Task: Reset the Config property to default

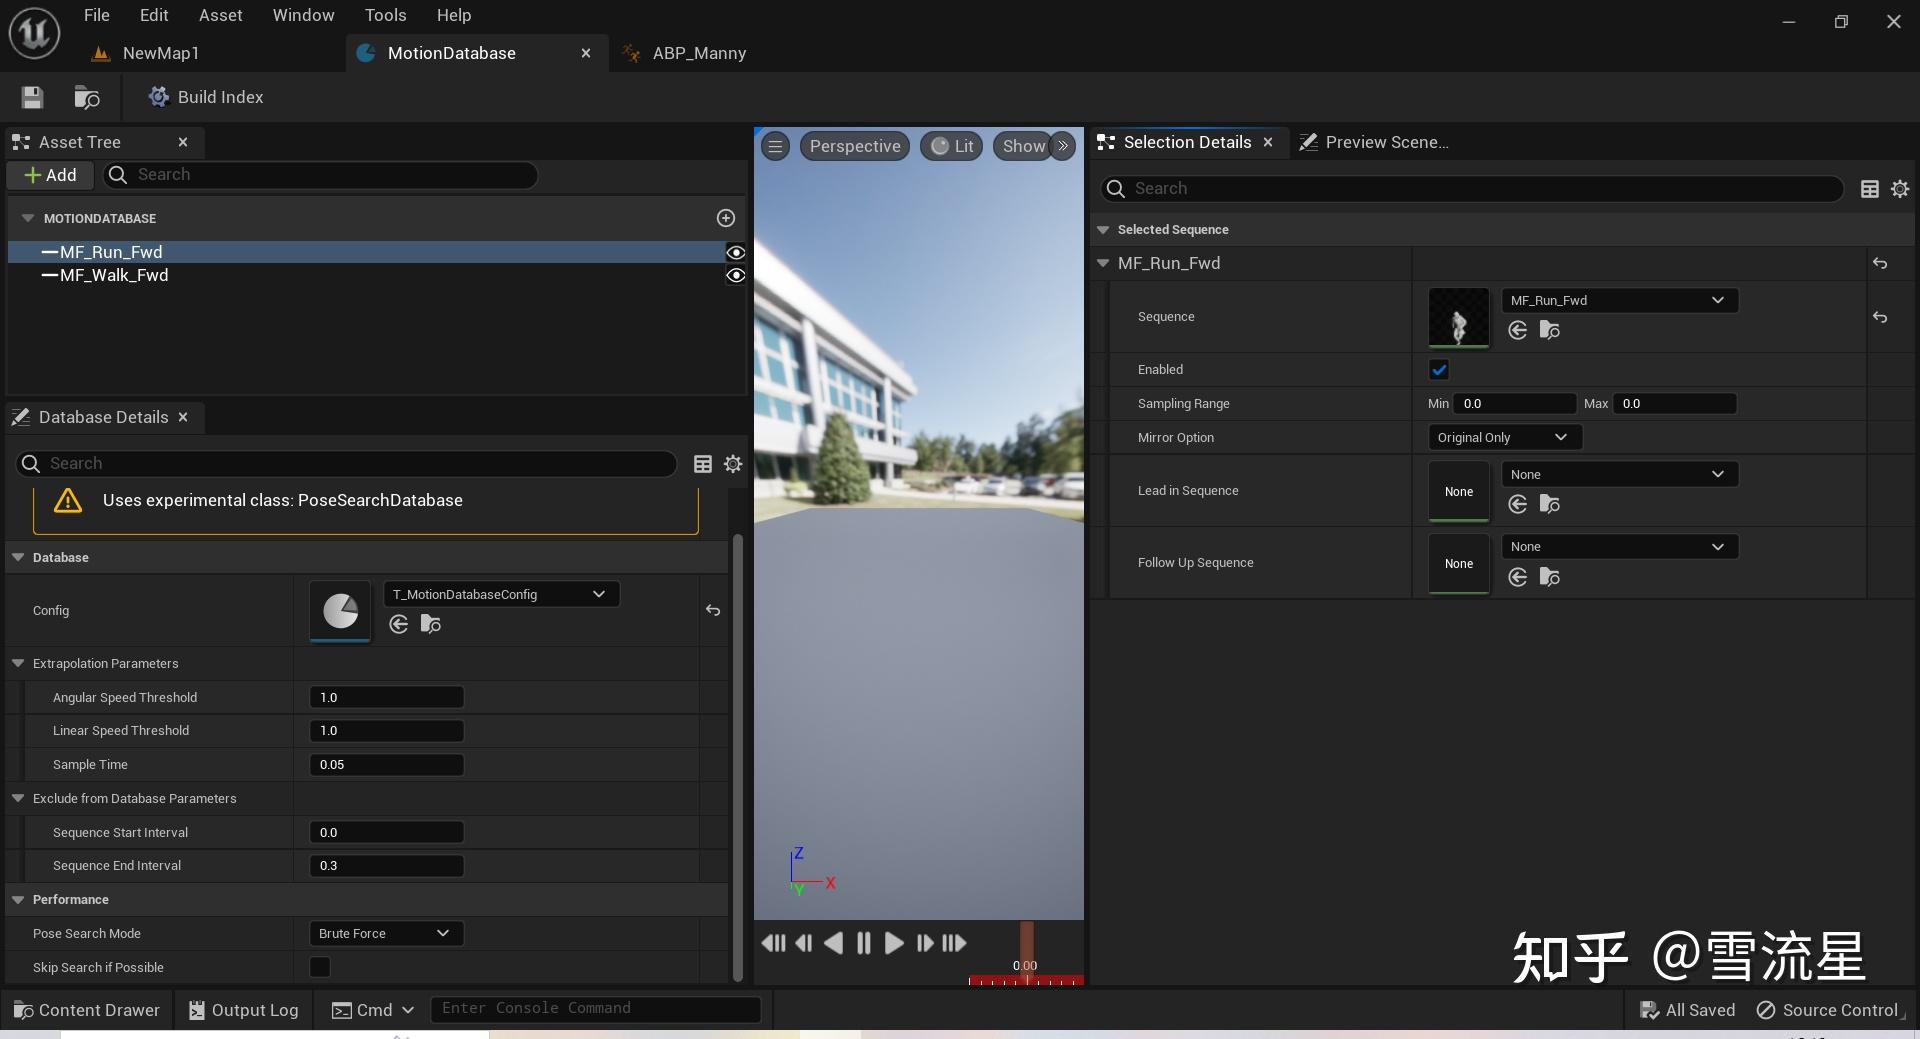Action: (713, 610)
